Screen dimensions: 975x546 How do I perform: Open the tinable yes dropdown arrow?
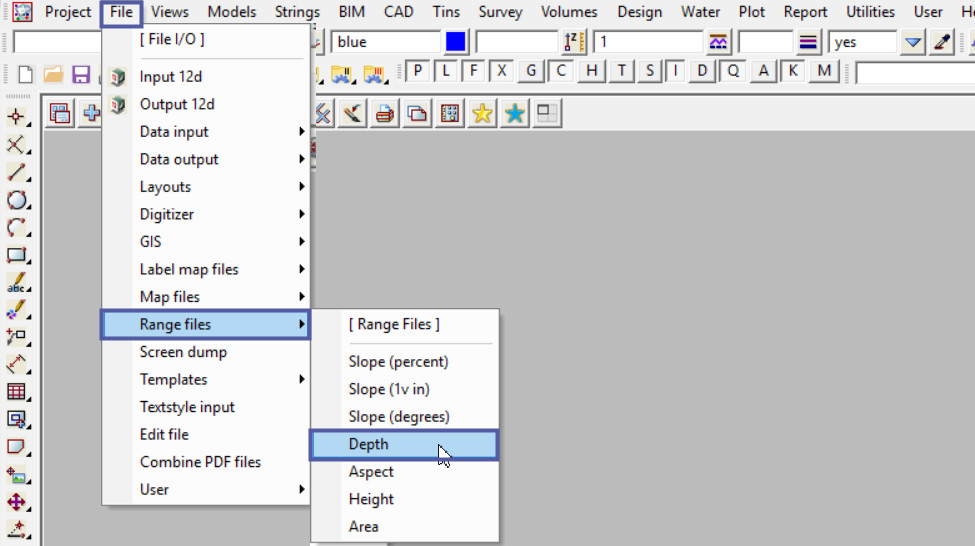coord(913,42)
